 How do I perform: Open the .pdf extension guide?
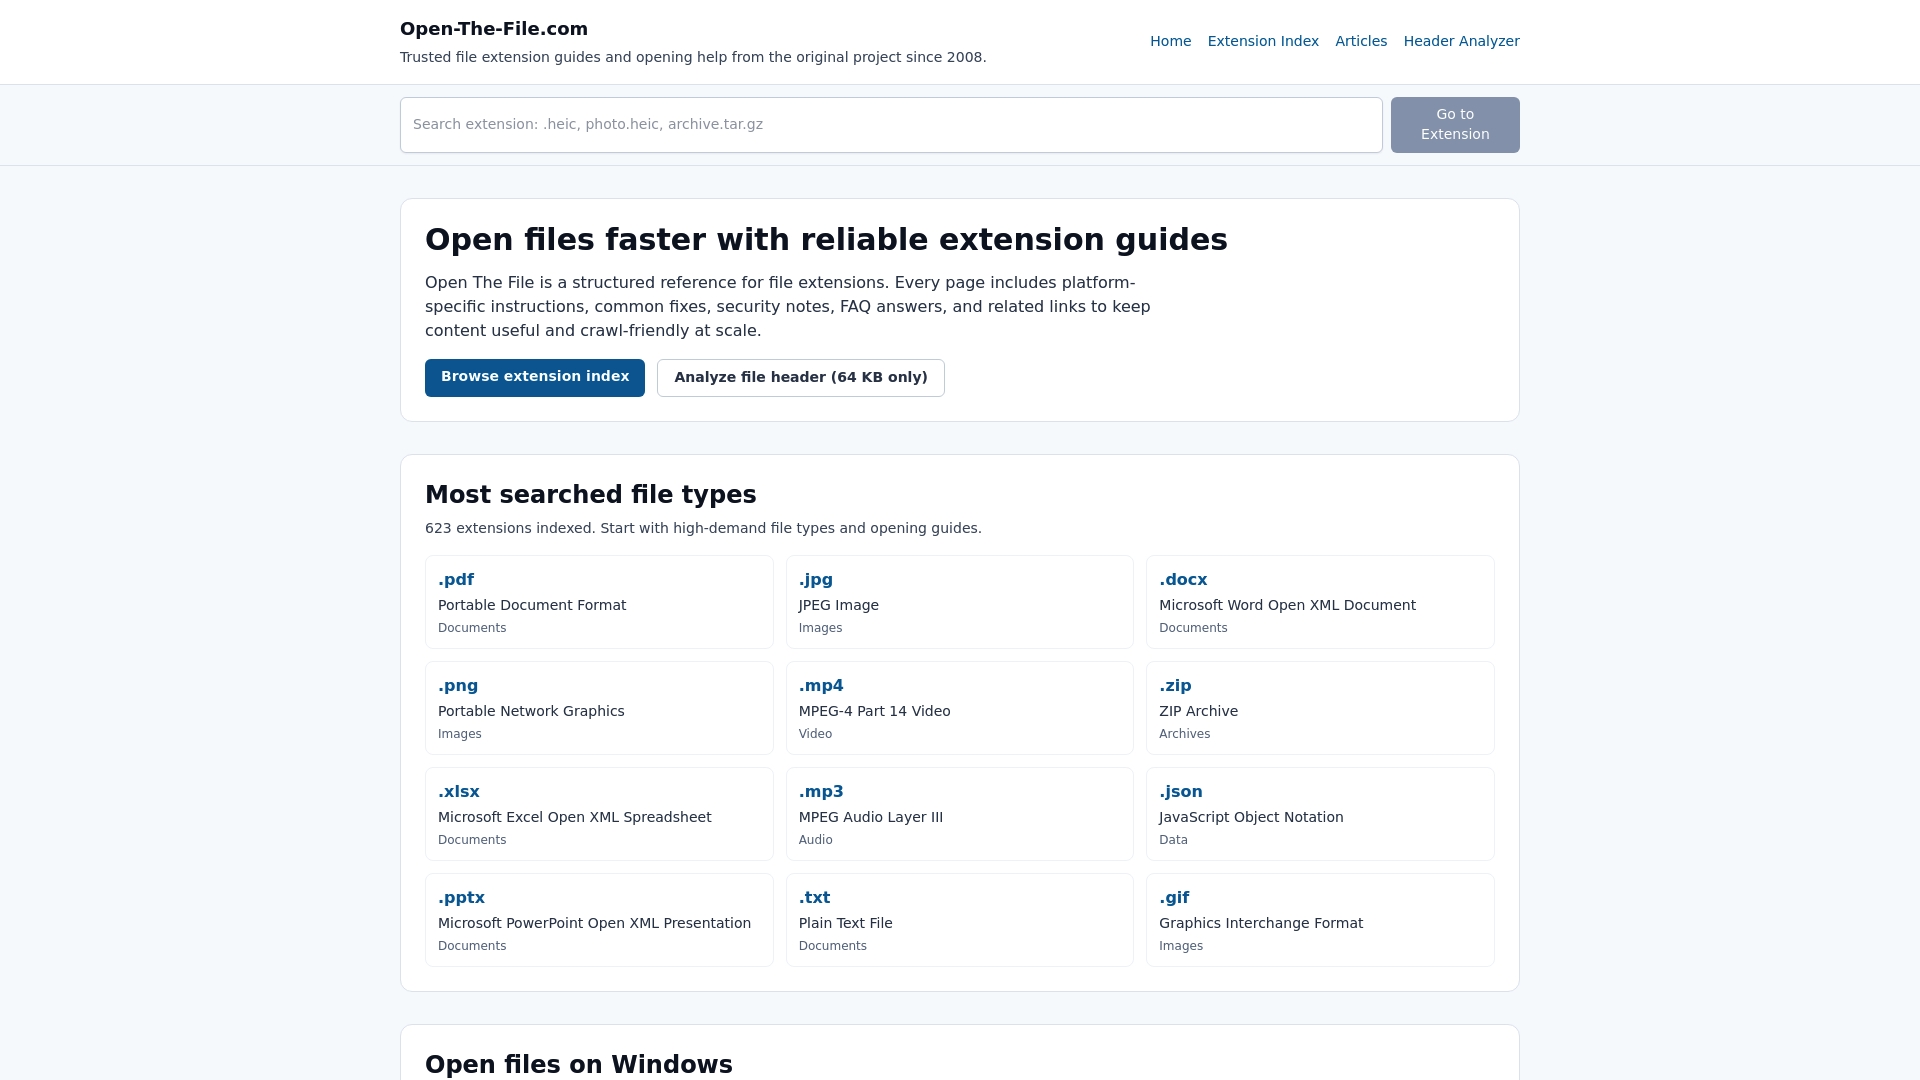coord(456,580)
